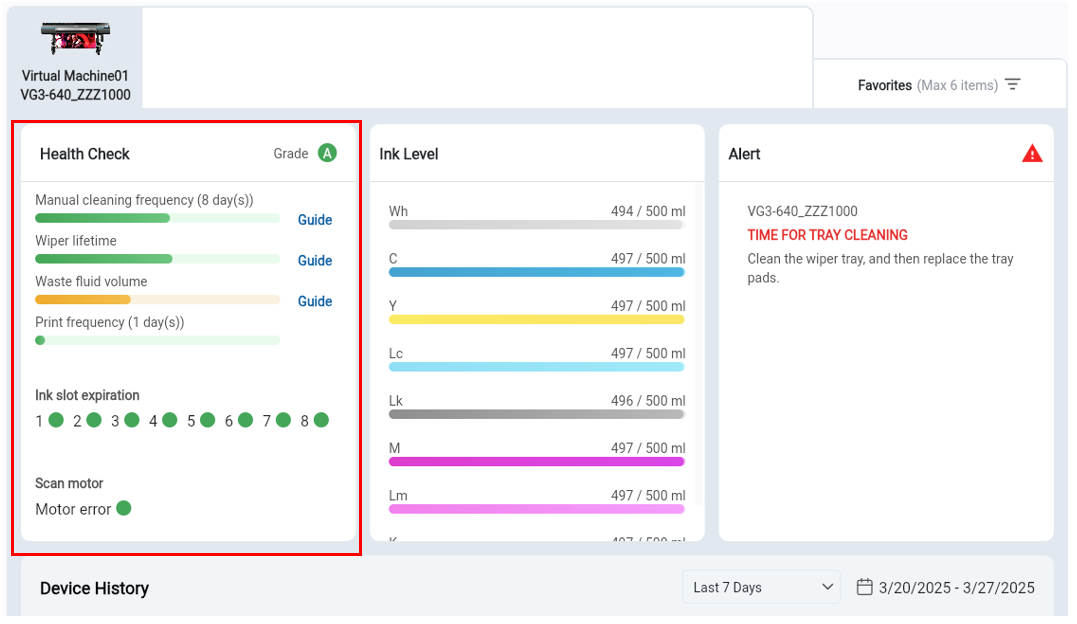Open the Guide for manual cleaning frequency
1077x624 pixels.
click(x=315, y=219)
